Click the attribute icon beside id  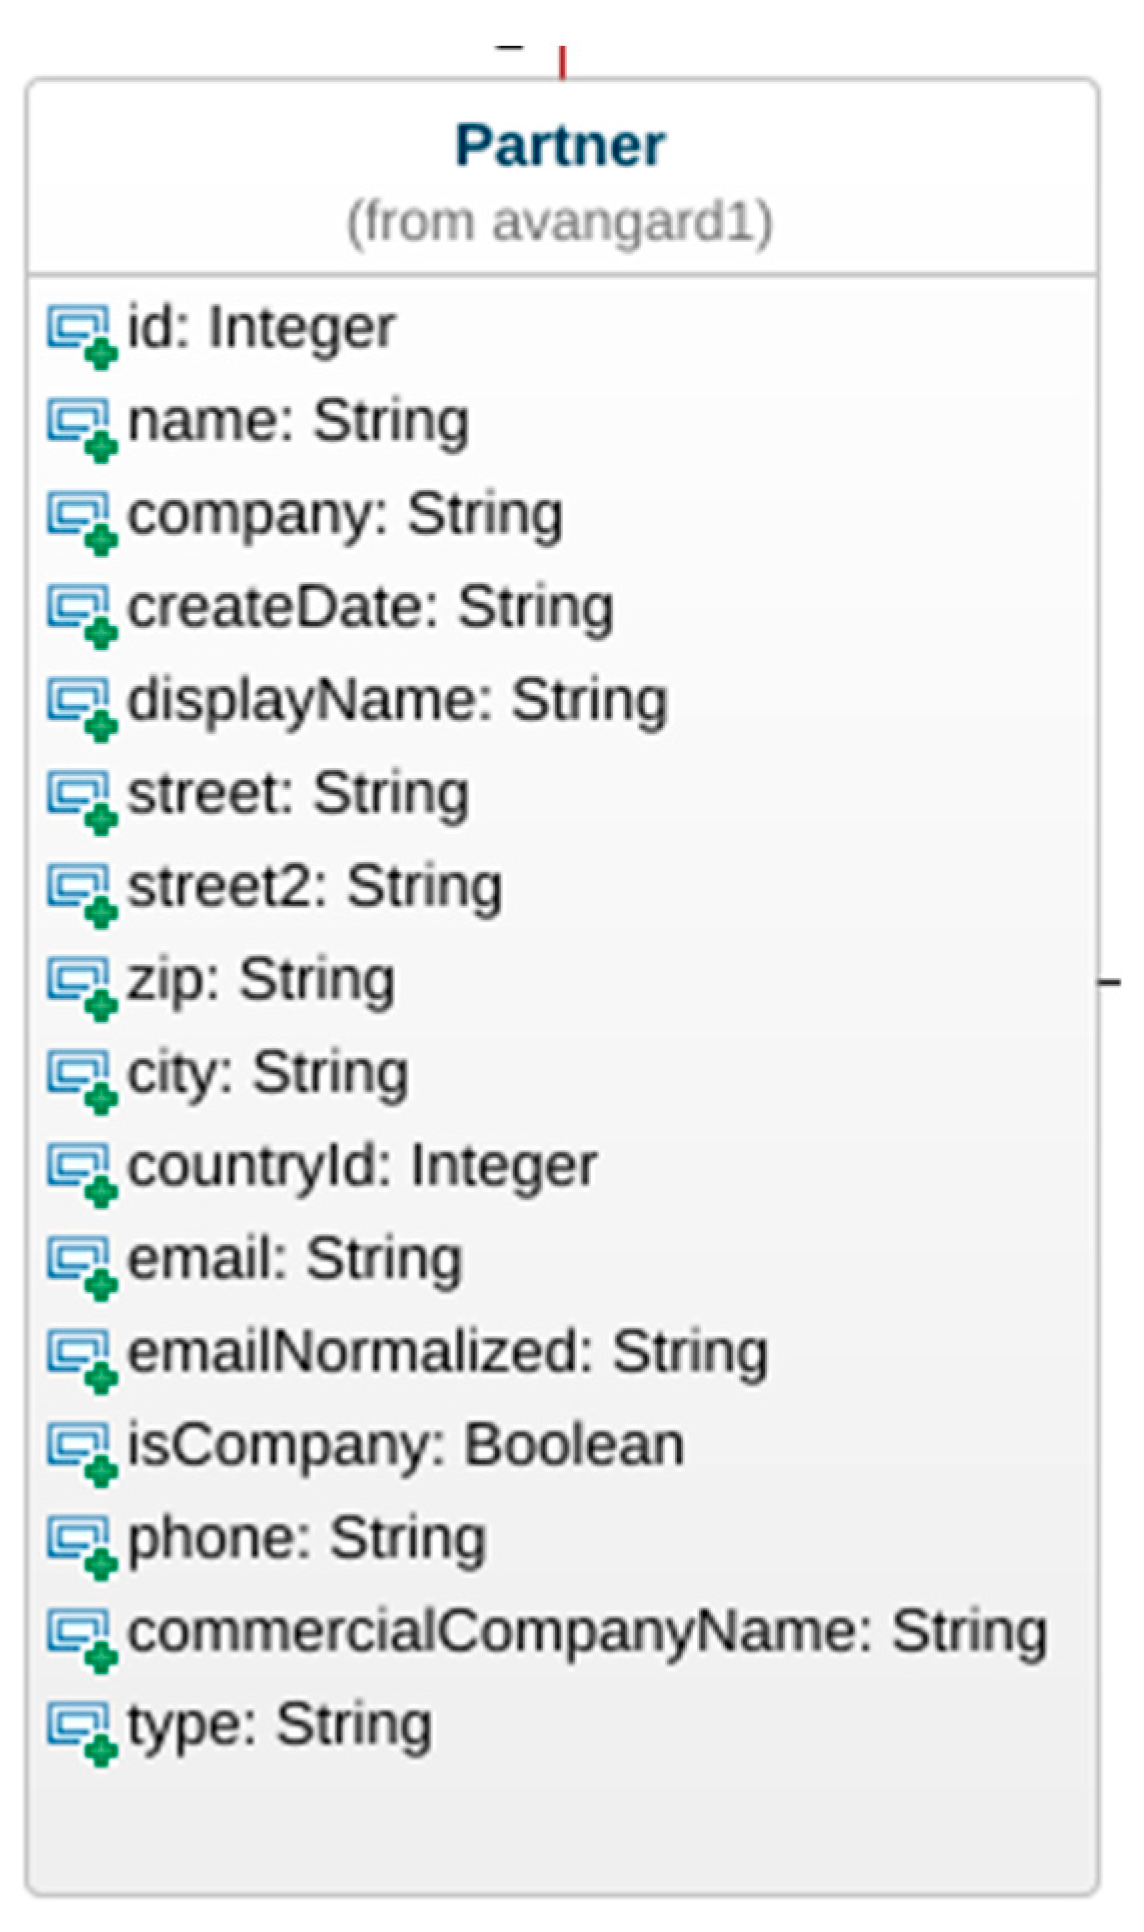pos(81,333)
